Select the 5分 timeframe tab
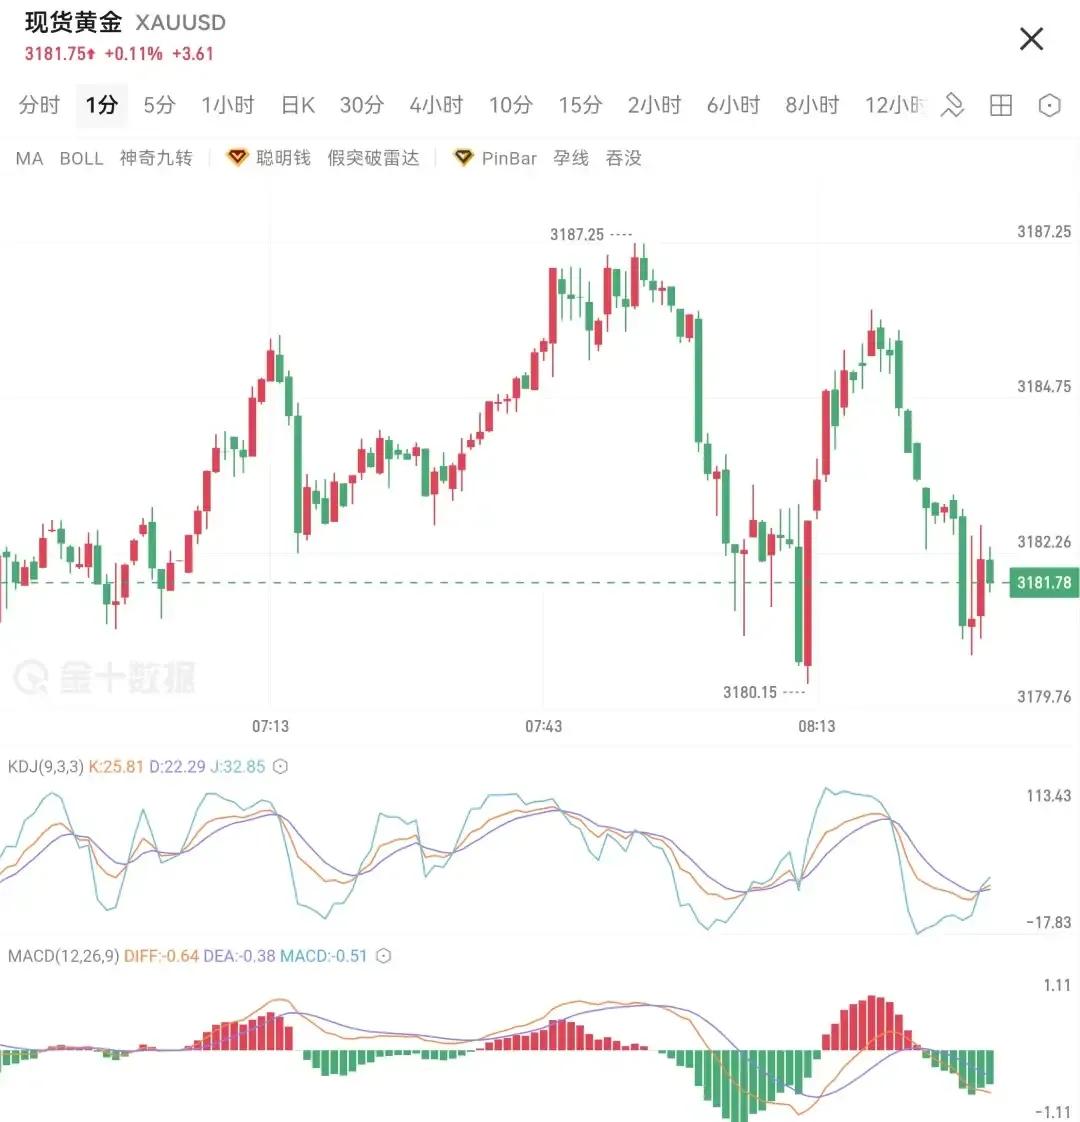The width and height of the screenshot is (1080, 1122). 157,105
